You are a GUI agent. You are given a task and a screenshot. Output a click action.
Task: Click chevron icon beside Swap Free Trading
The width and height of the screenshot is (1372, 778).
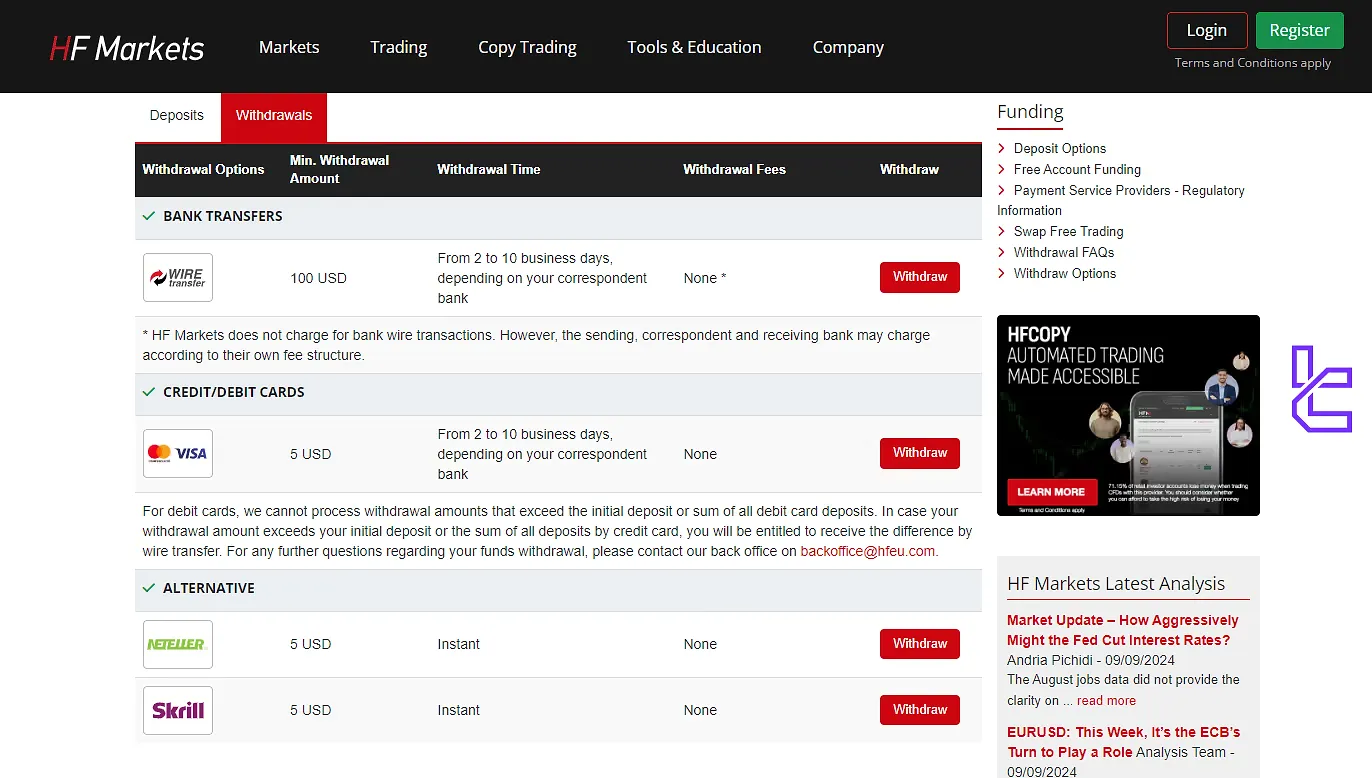tap(1002, 231)
